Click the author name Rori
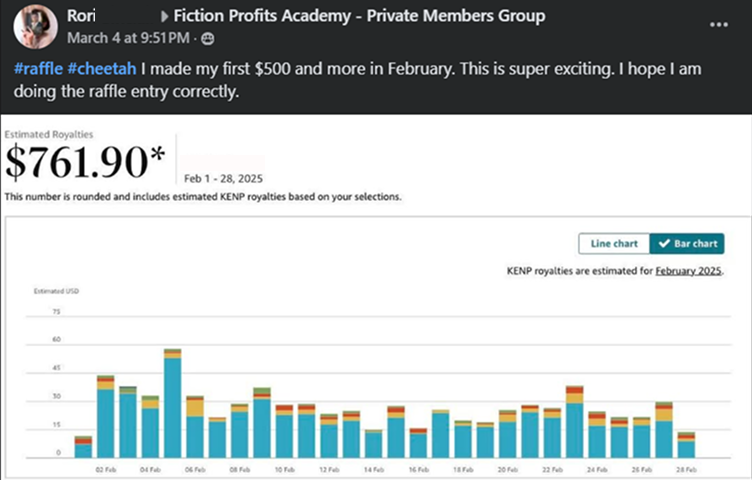The image size is (752, 480). [82, 17]
